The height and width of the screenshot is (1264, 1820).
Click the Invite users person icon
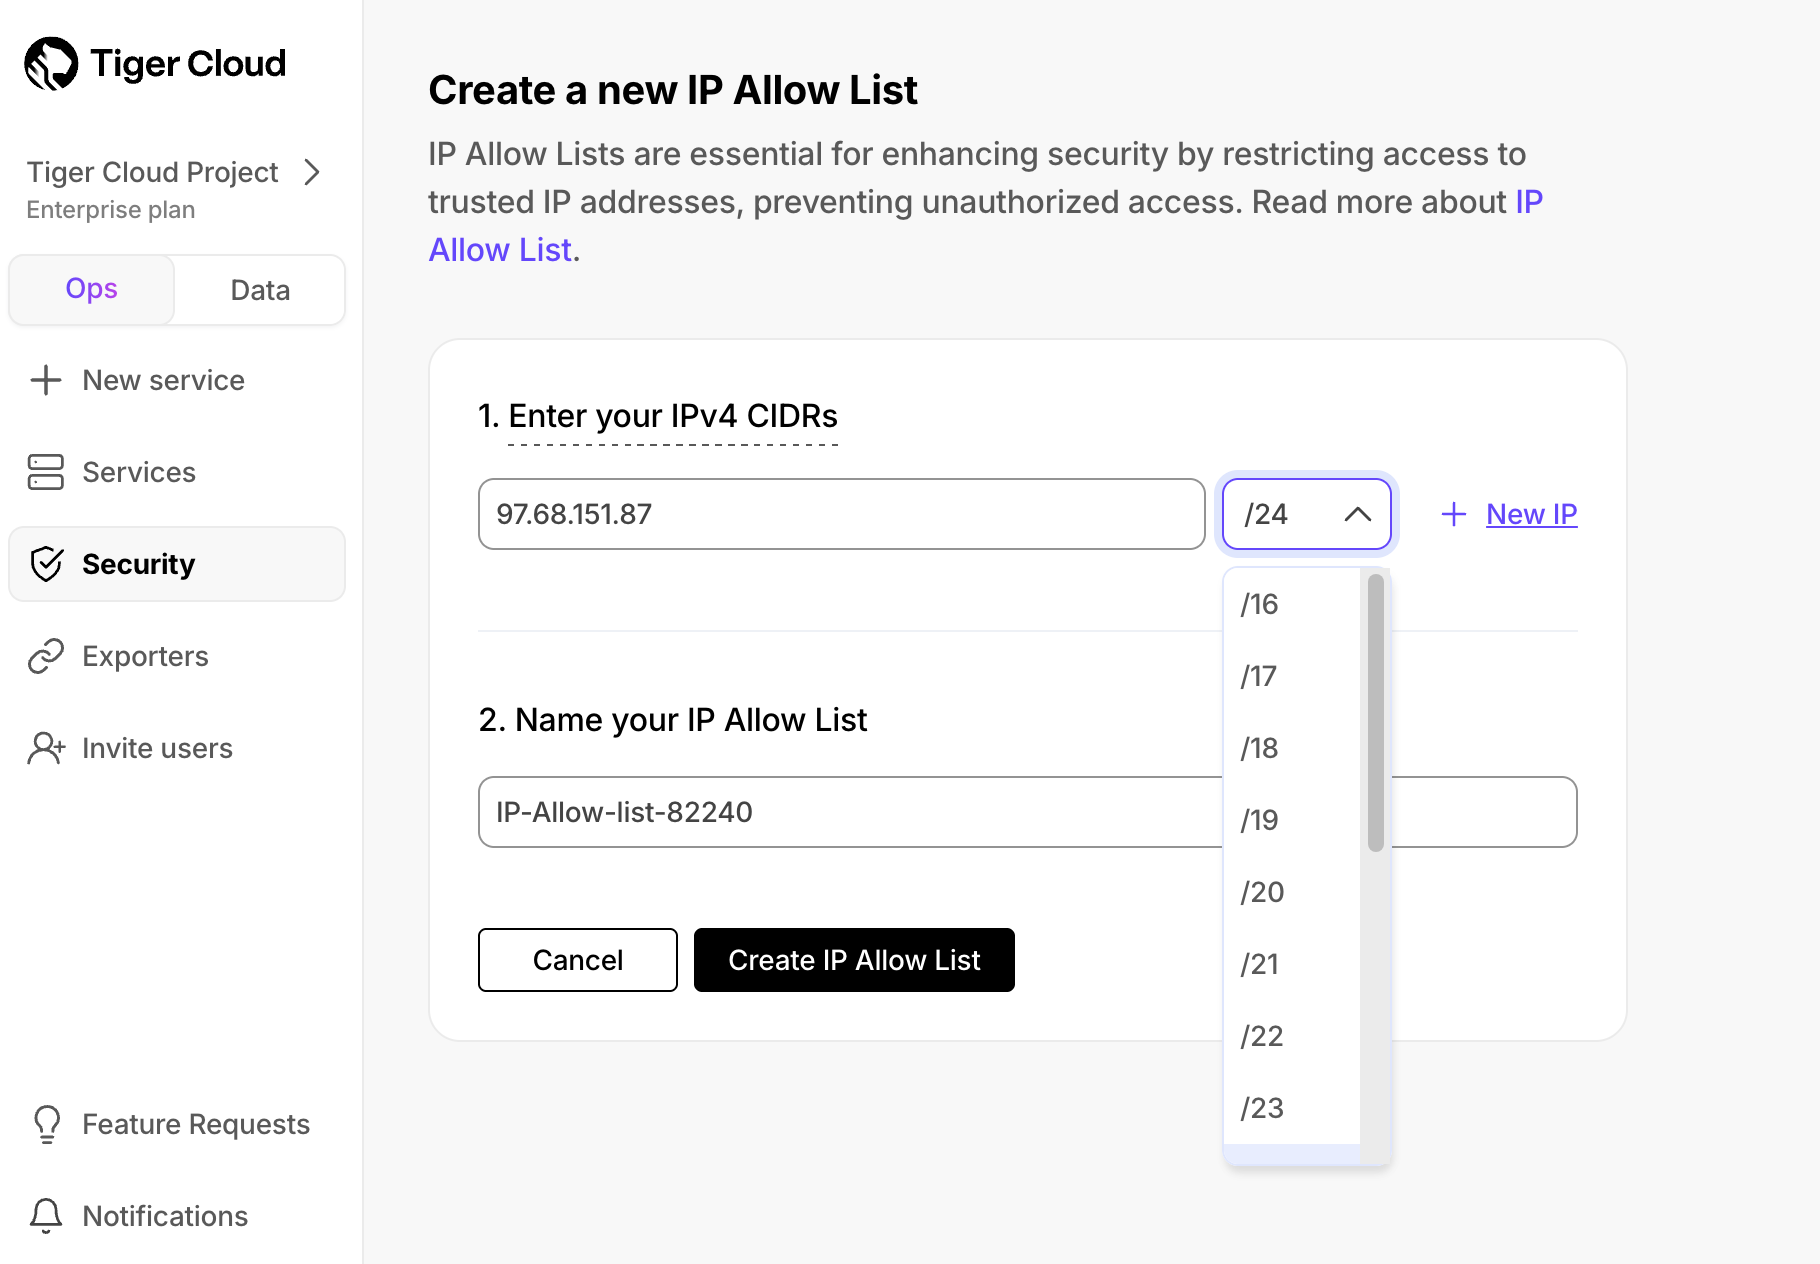[x=46, y=748]
